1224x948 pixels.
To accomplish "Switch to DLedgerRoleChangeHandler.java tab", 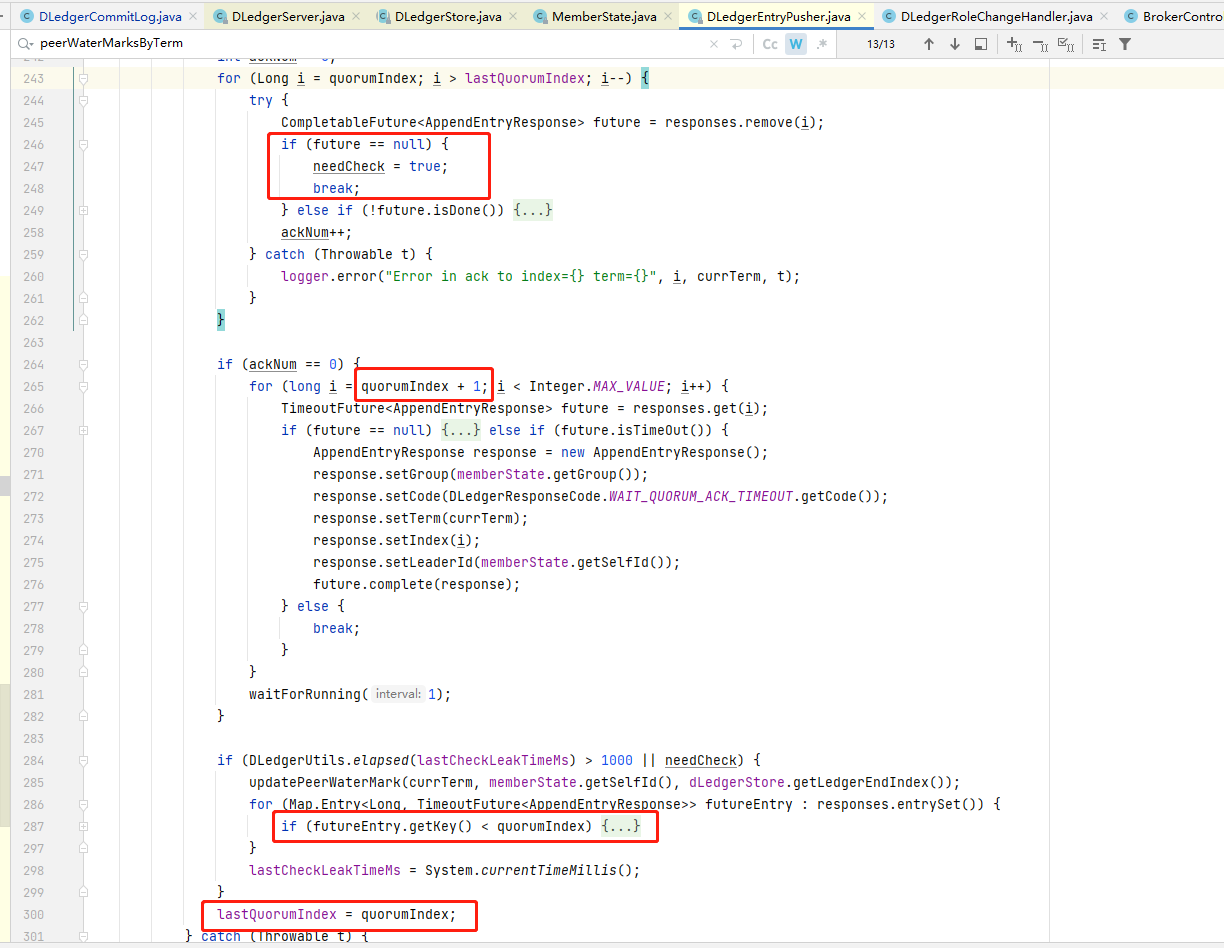I will 996,17.
